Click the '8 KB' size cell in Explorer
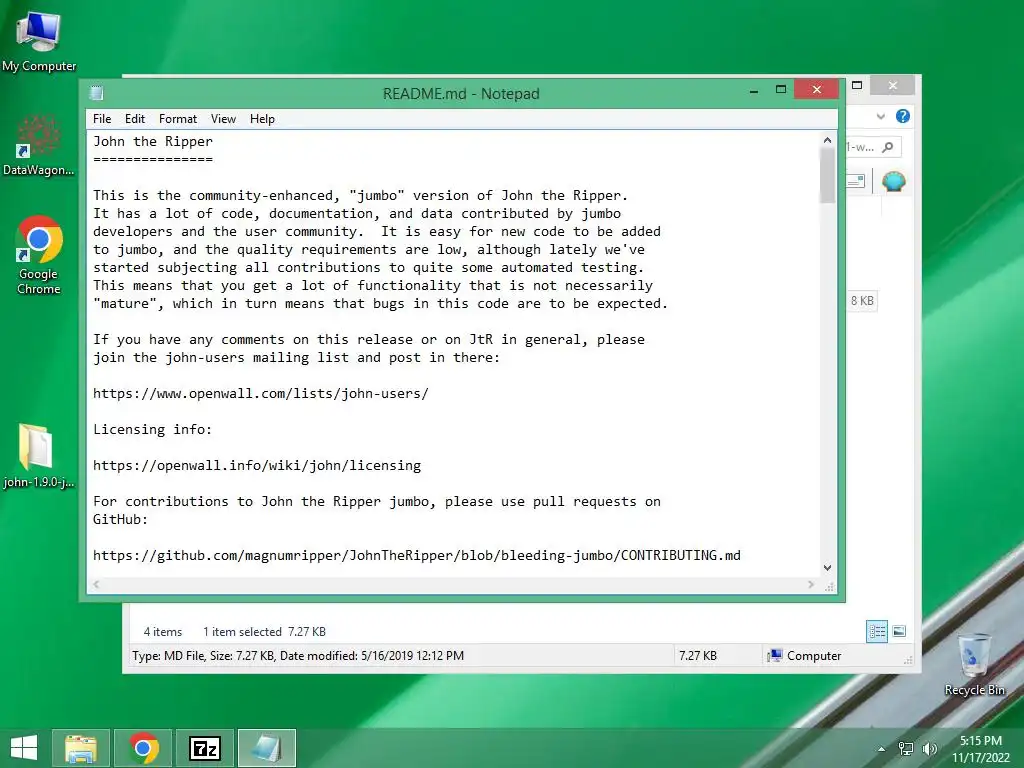This screenshot has height=768, width=1024. click(x=862, y=301)
